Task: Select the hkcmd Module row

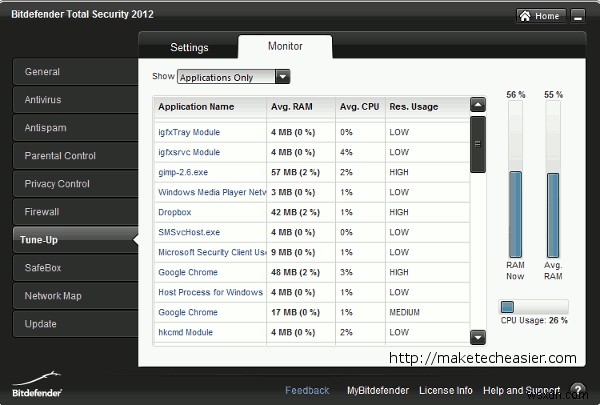Action: click(312, 332)
